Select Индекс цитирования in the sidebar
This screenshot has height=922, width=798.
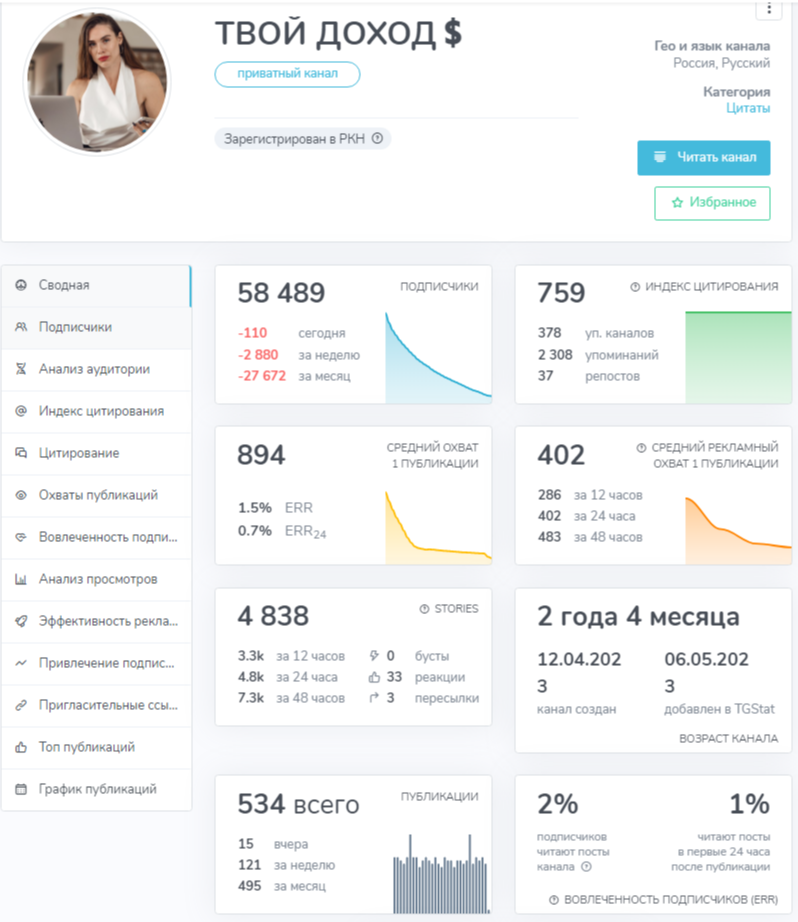96,412
